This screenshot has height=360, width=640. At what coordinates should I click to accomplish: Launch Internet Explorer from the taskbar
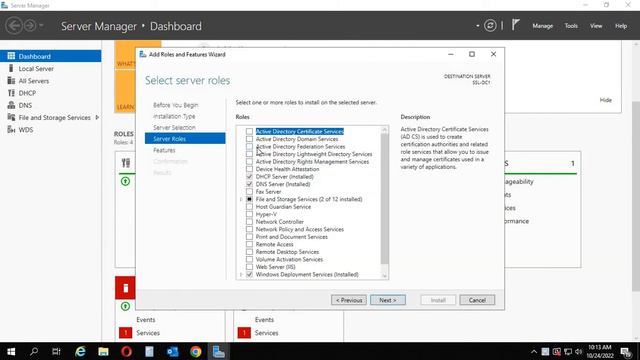pos(80,351)
